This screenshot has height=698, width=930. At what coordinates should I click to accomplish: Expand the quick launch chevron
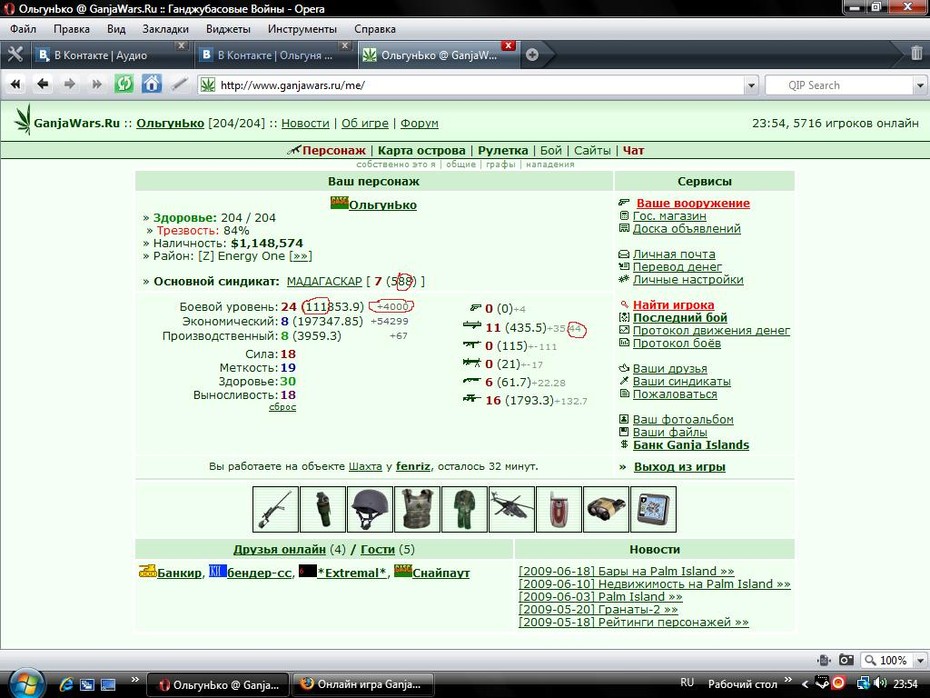click(135, 680)
